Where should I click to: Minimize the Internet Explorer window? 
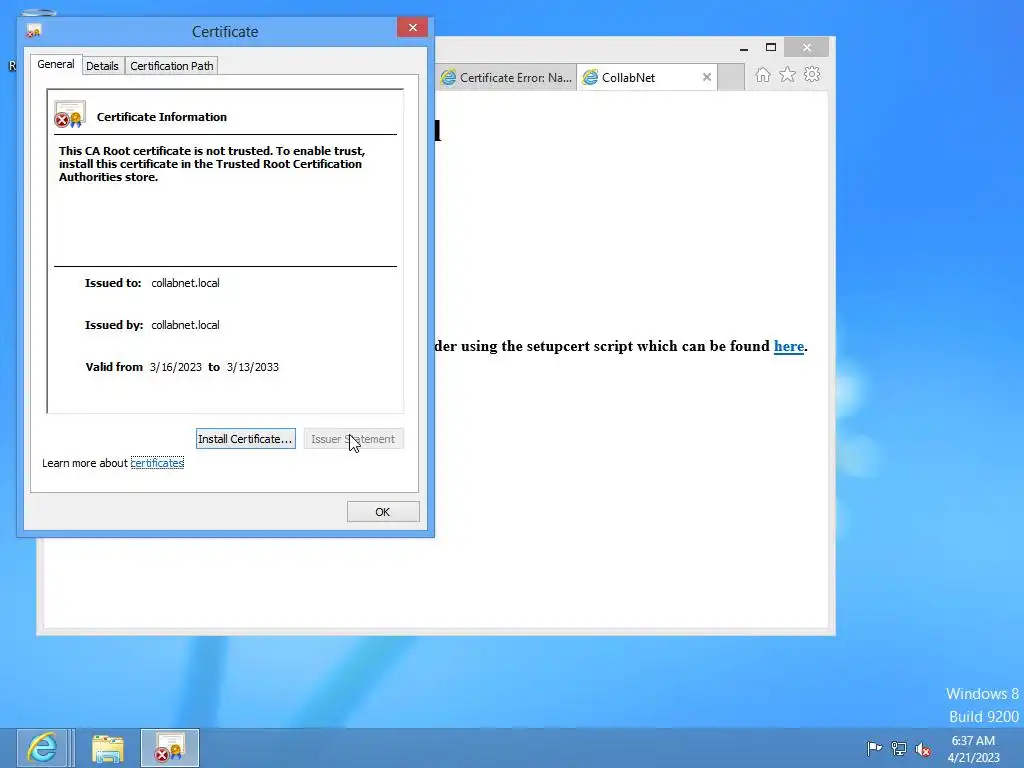click(x=744, y=48)
